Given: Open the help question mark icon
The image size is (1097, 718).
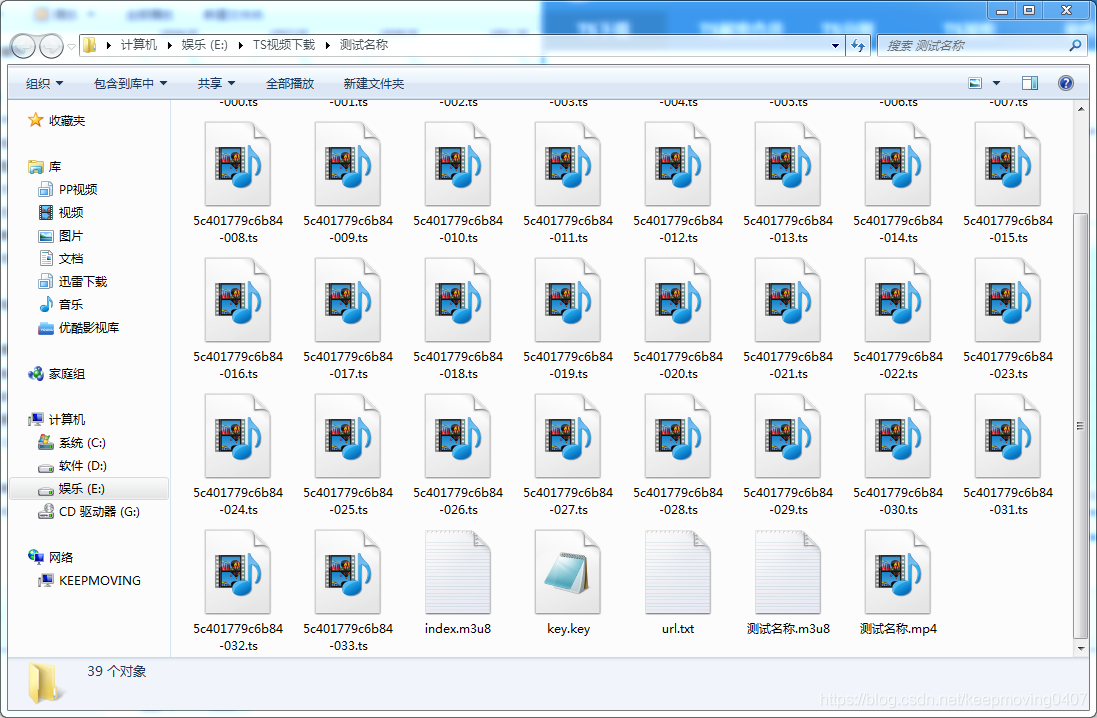Looking at the screenshot, I should pos(1066,83).
